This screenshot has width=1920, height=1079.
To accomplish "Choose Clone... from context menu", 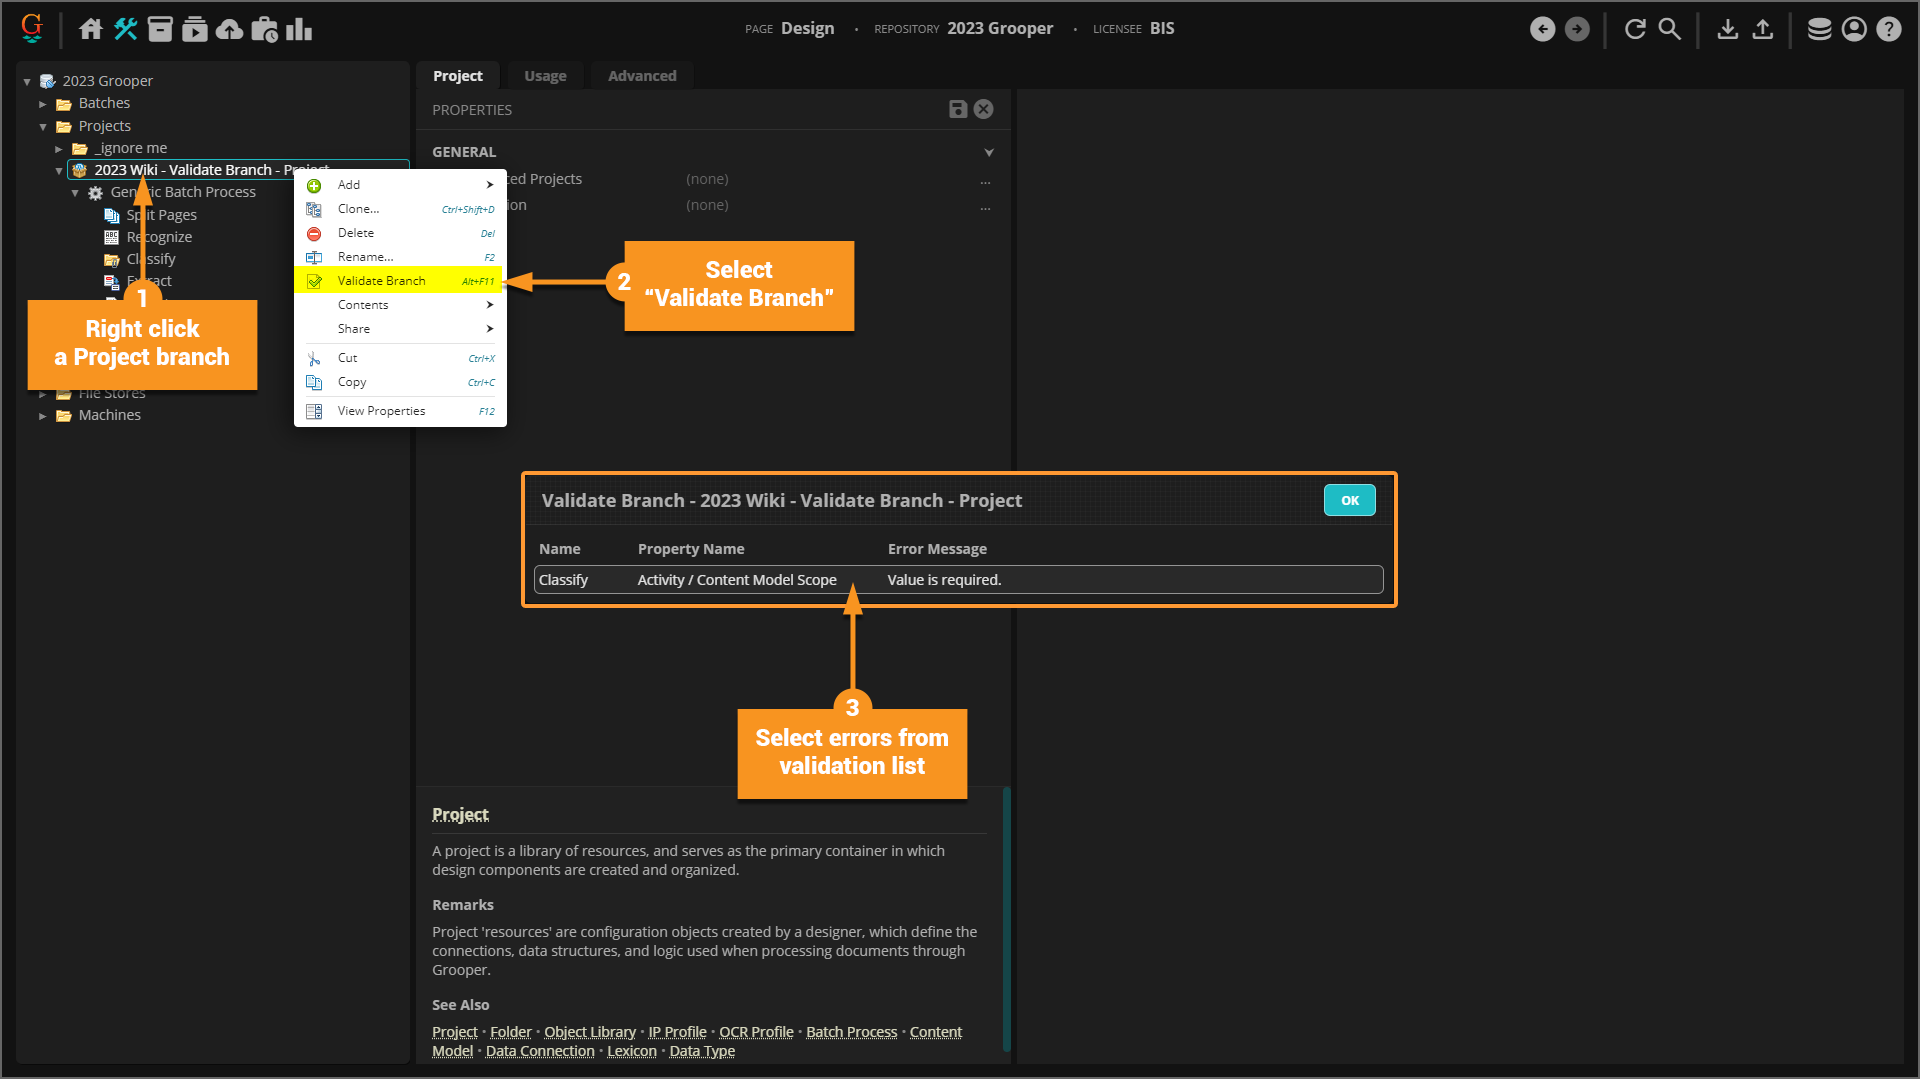I will click(x=400, y=209).
